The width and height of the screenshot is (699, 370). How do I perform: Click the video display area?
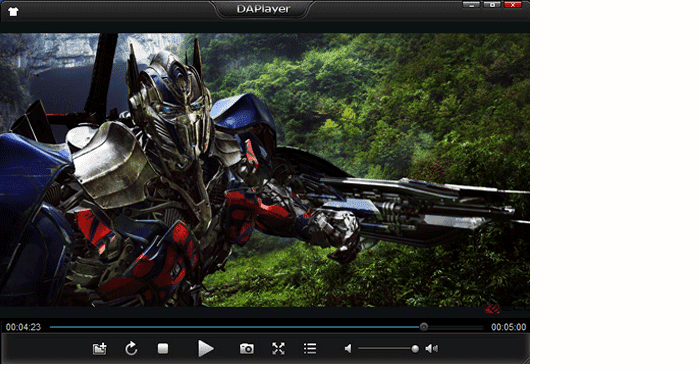265,170
